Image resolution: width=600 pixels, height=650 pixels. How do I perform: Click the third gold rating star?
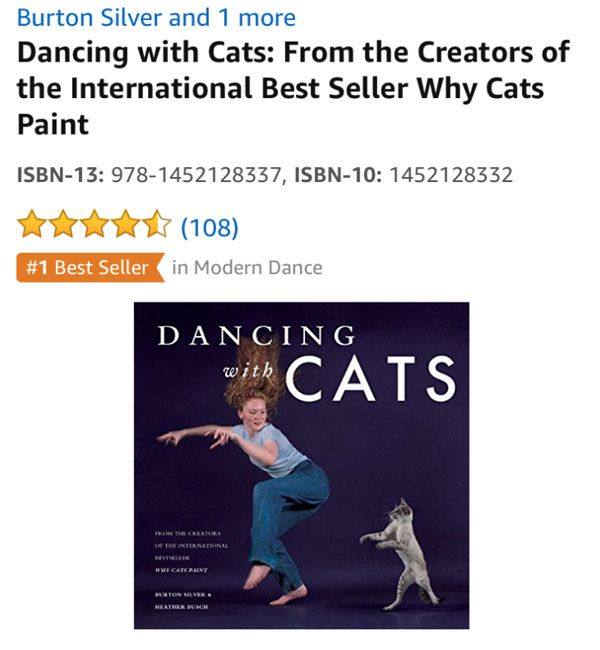95,226
